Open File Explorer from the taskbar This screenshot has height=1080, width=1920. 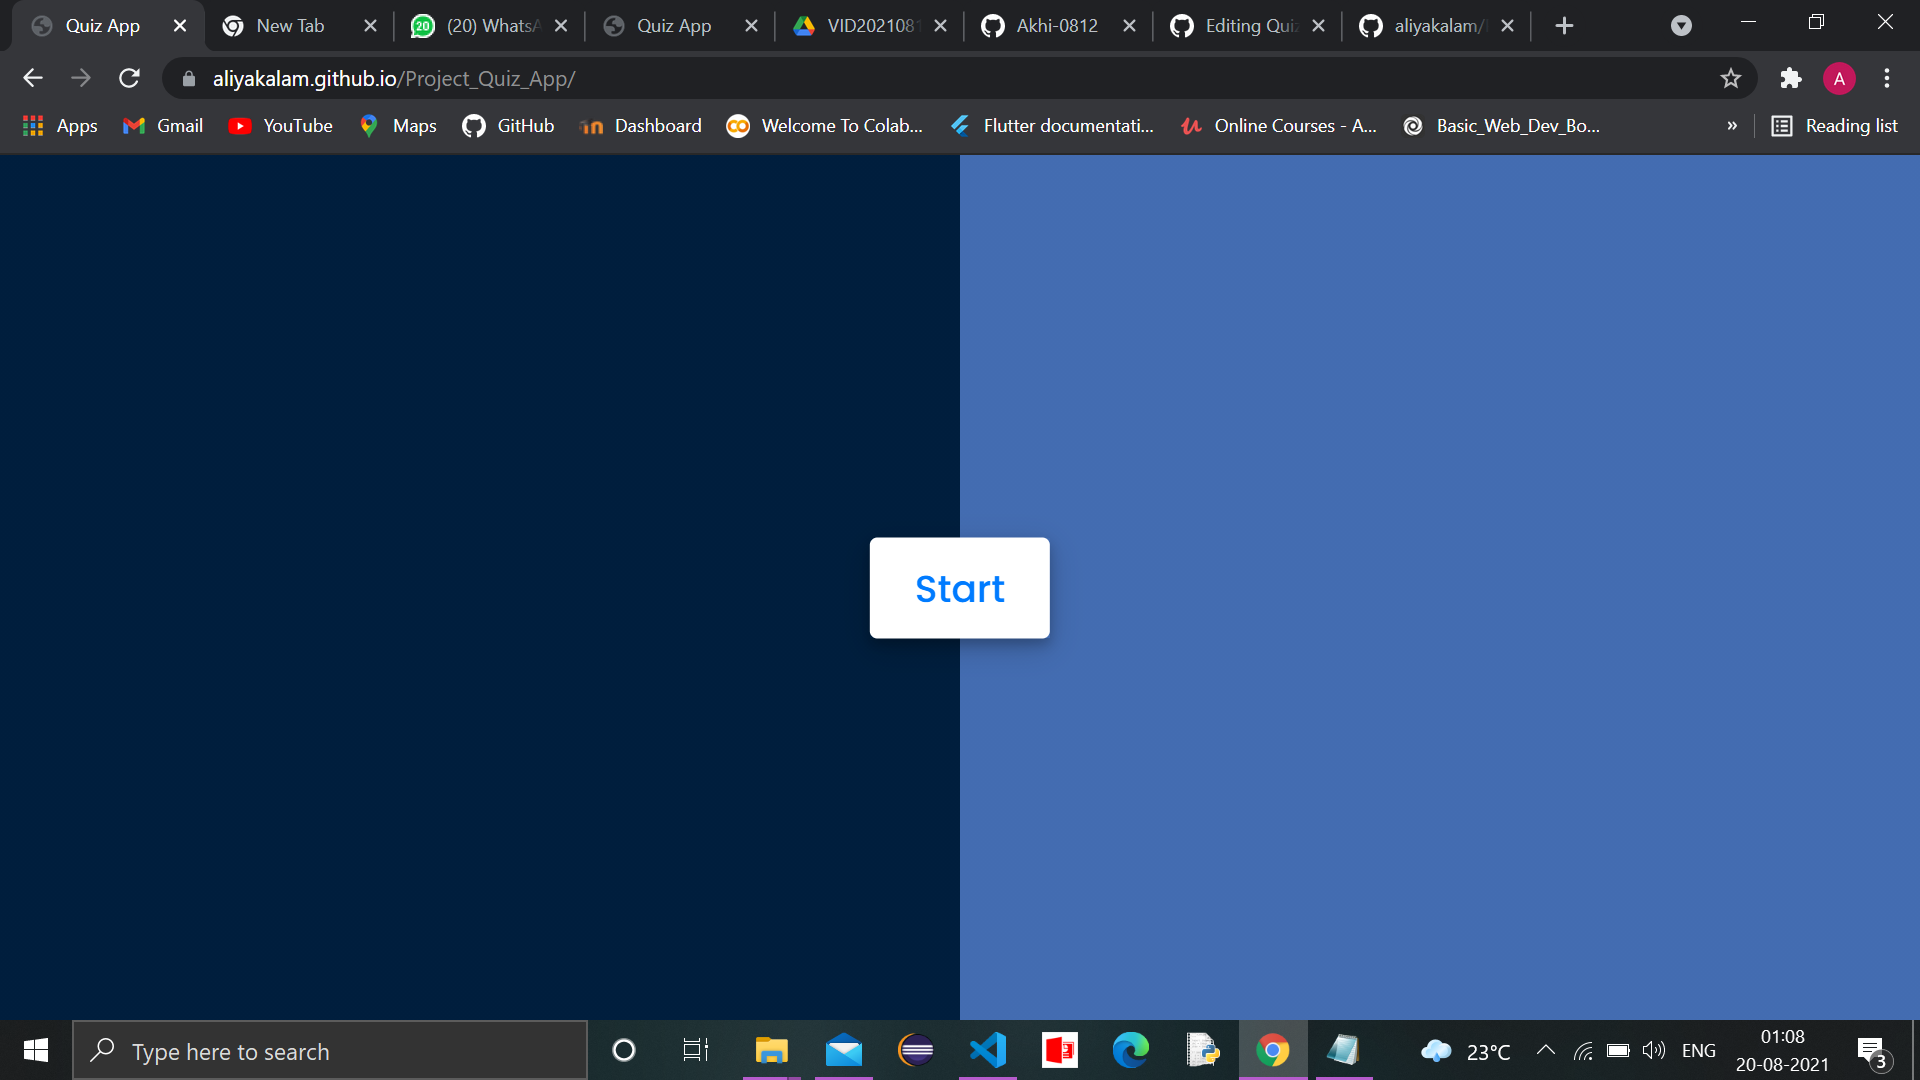[x=771, y=1050]
